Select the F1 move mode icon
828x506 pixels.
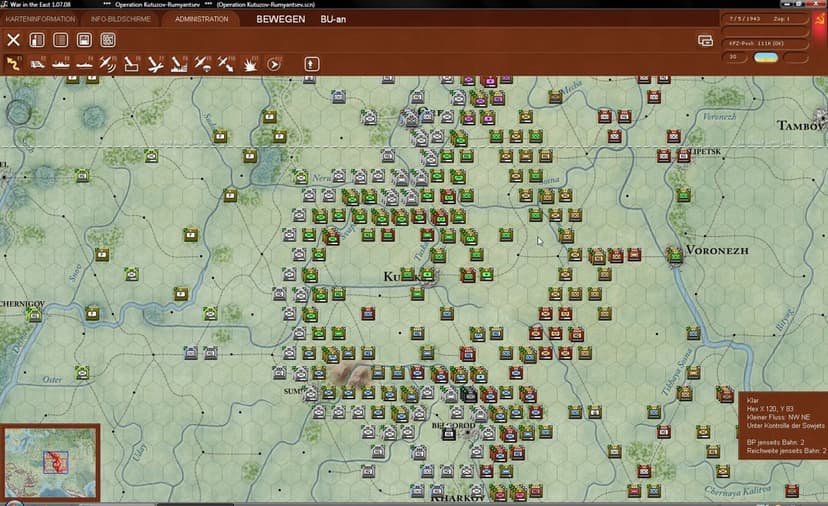[x=13, y=64]
